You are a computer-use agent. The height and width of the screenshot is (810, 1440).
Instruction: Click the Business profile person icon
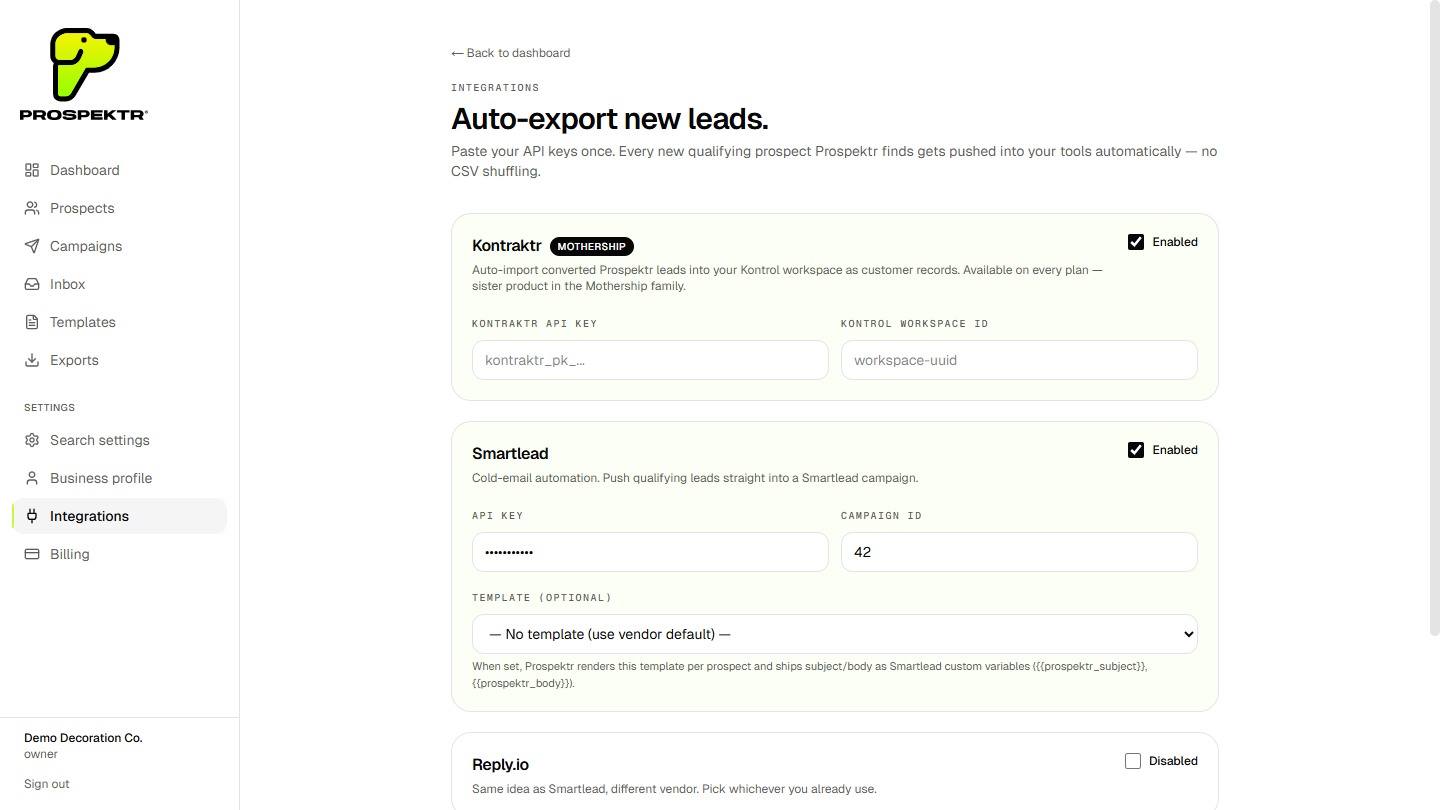(x=32, y=478)
